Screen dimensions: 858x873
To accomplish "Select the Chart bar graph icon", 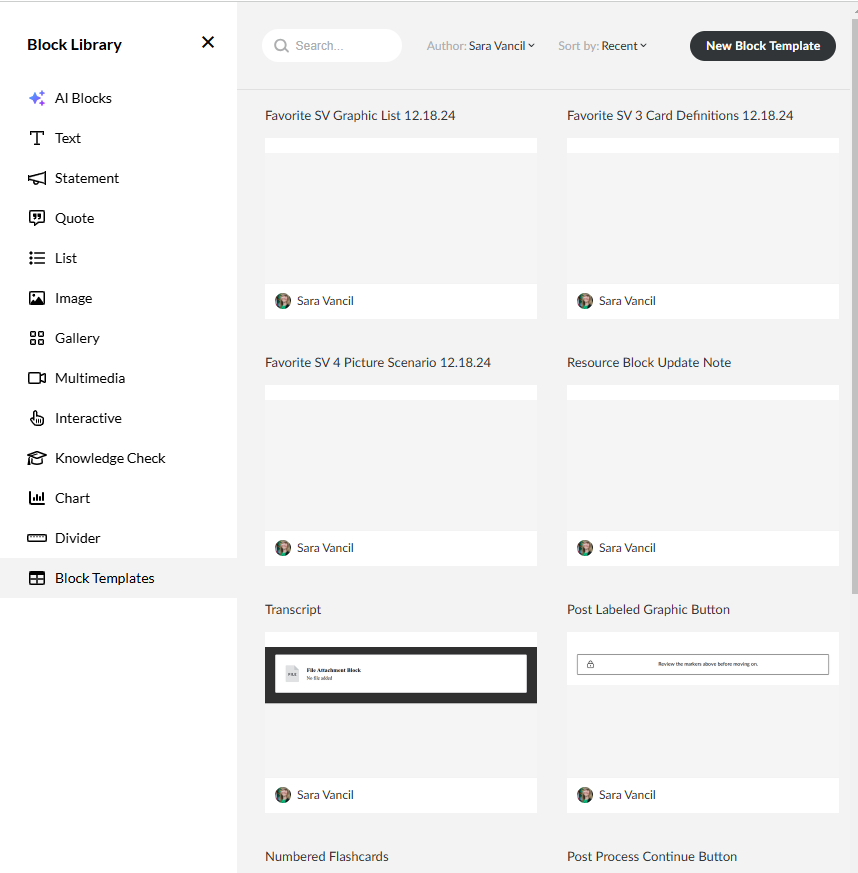I will tap(37, 498).
